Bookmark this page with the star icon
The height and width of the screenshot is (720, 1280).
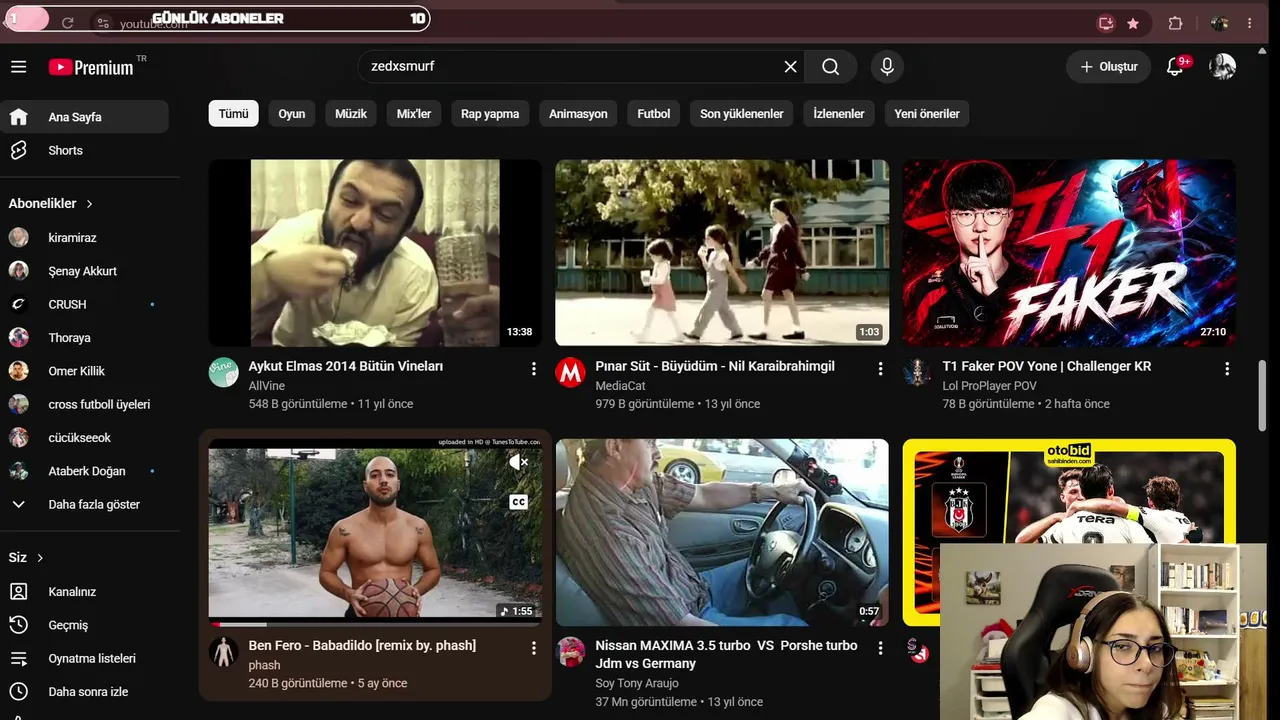[x=1133, y=23]
